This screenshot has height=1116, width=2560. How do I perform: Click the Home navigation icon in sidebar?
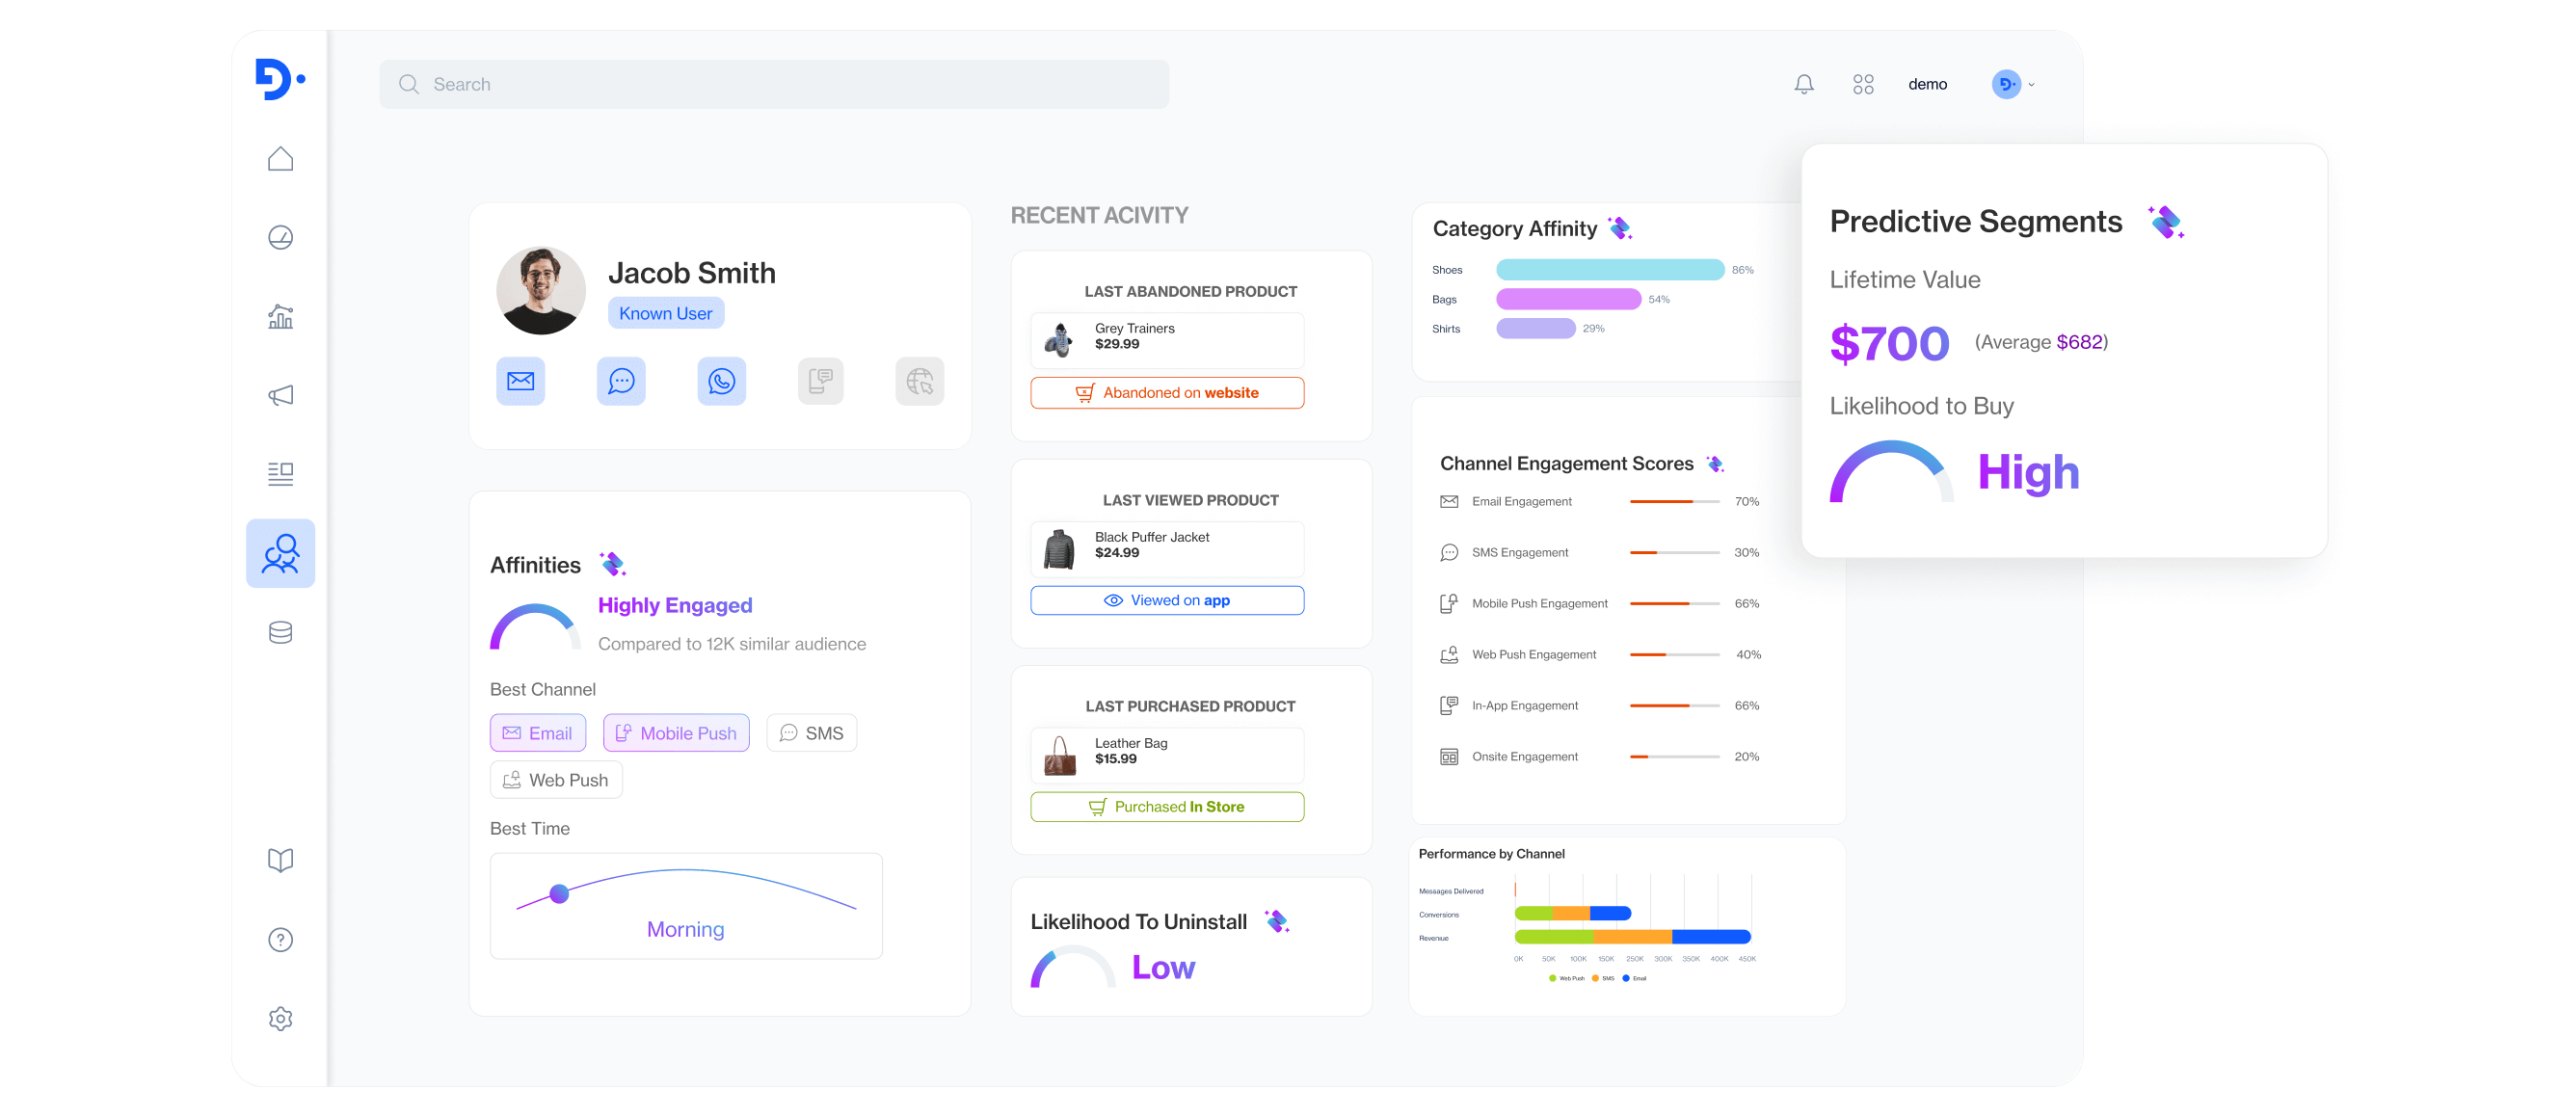click(281, 158)
